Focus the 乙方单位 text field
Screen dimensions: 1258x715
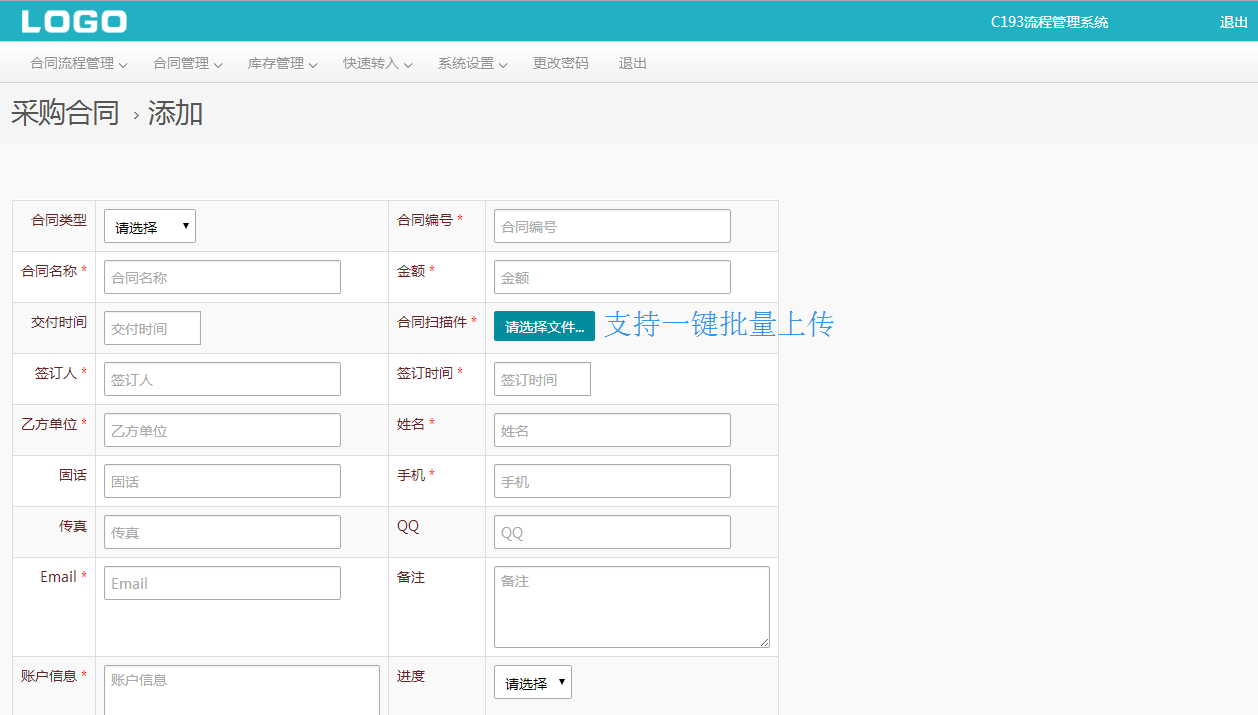click(222, 430)
